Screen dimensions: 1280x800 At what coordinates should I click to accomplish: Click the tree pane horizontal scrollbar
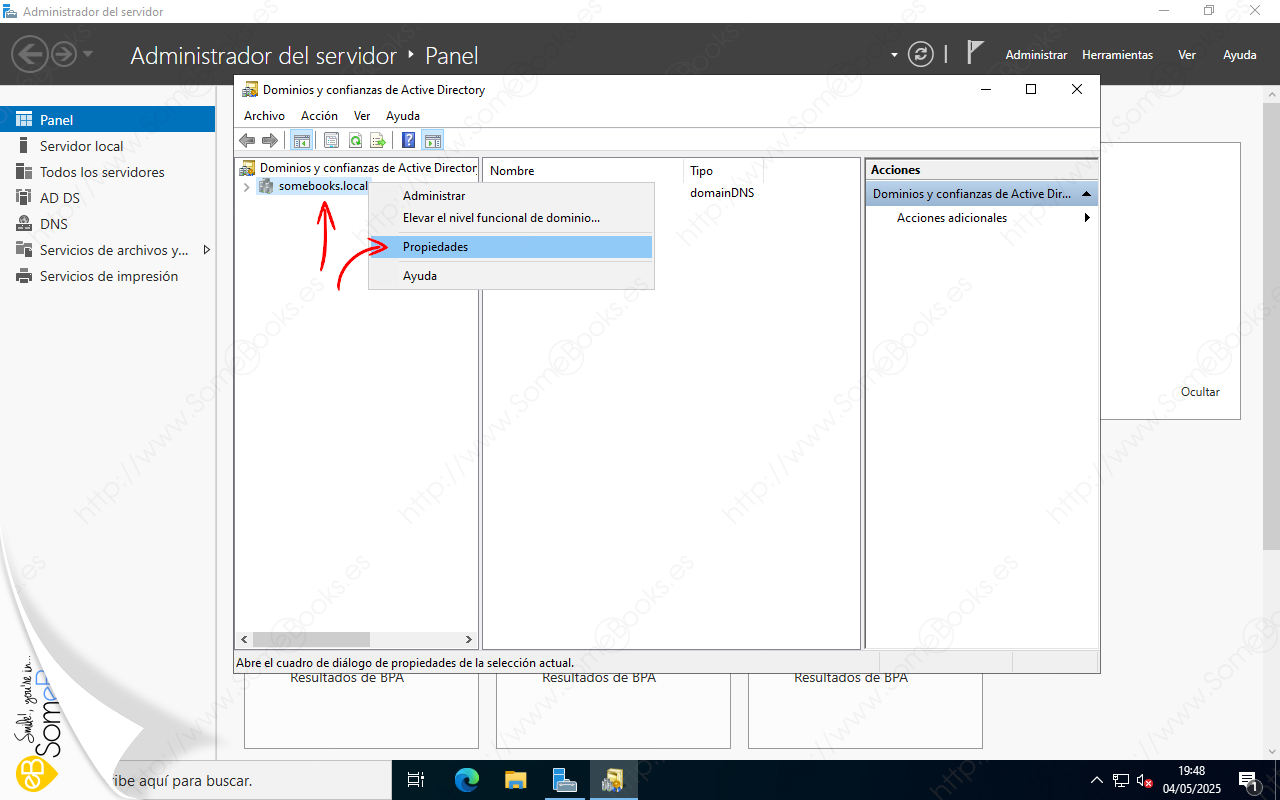[x=311, y=639]
